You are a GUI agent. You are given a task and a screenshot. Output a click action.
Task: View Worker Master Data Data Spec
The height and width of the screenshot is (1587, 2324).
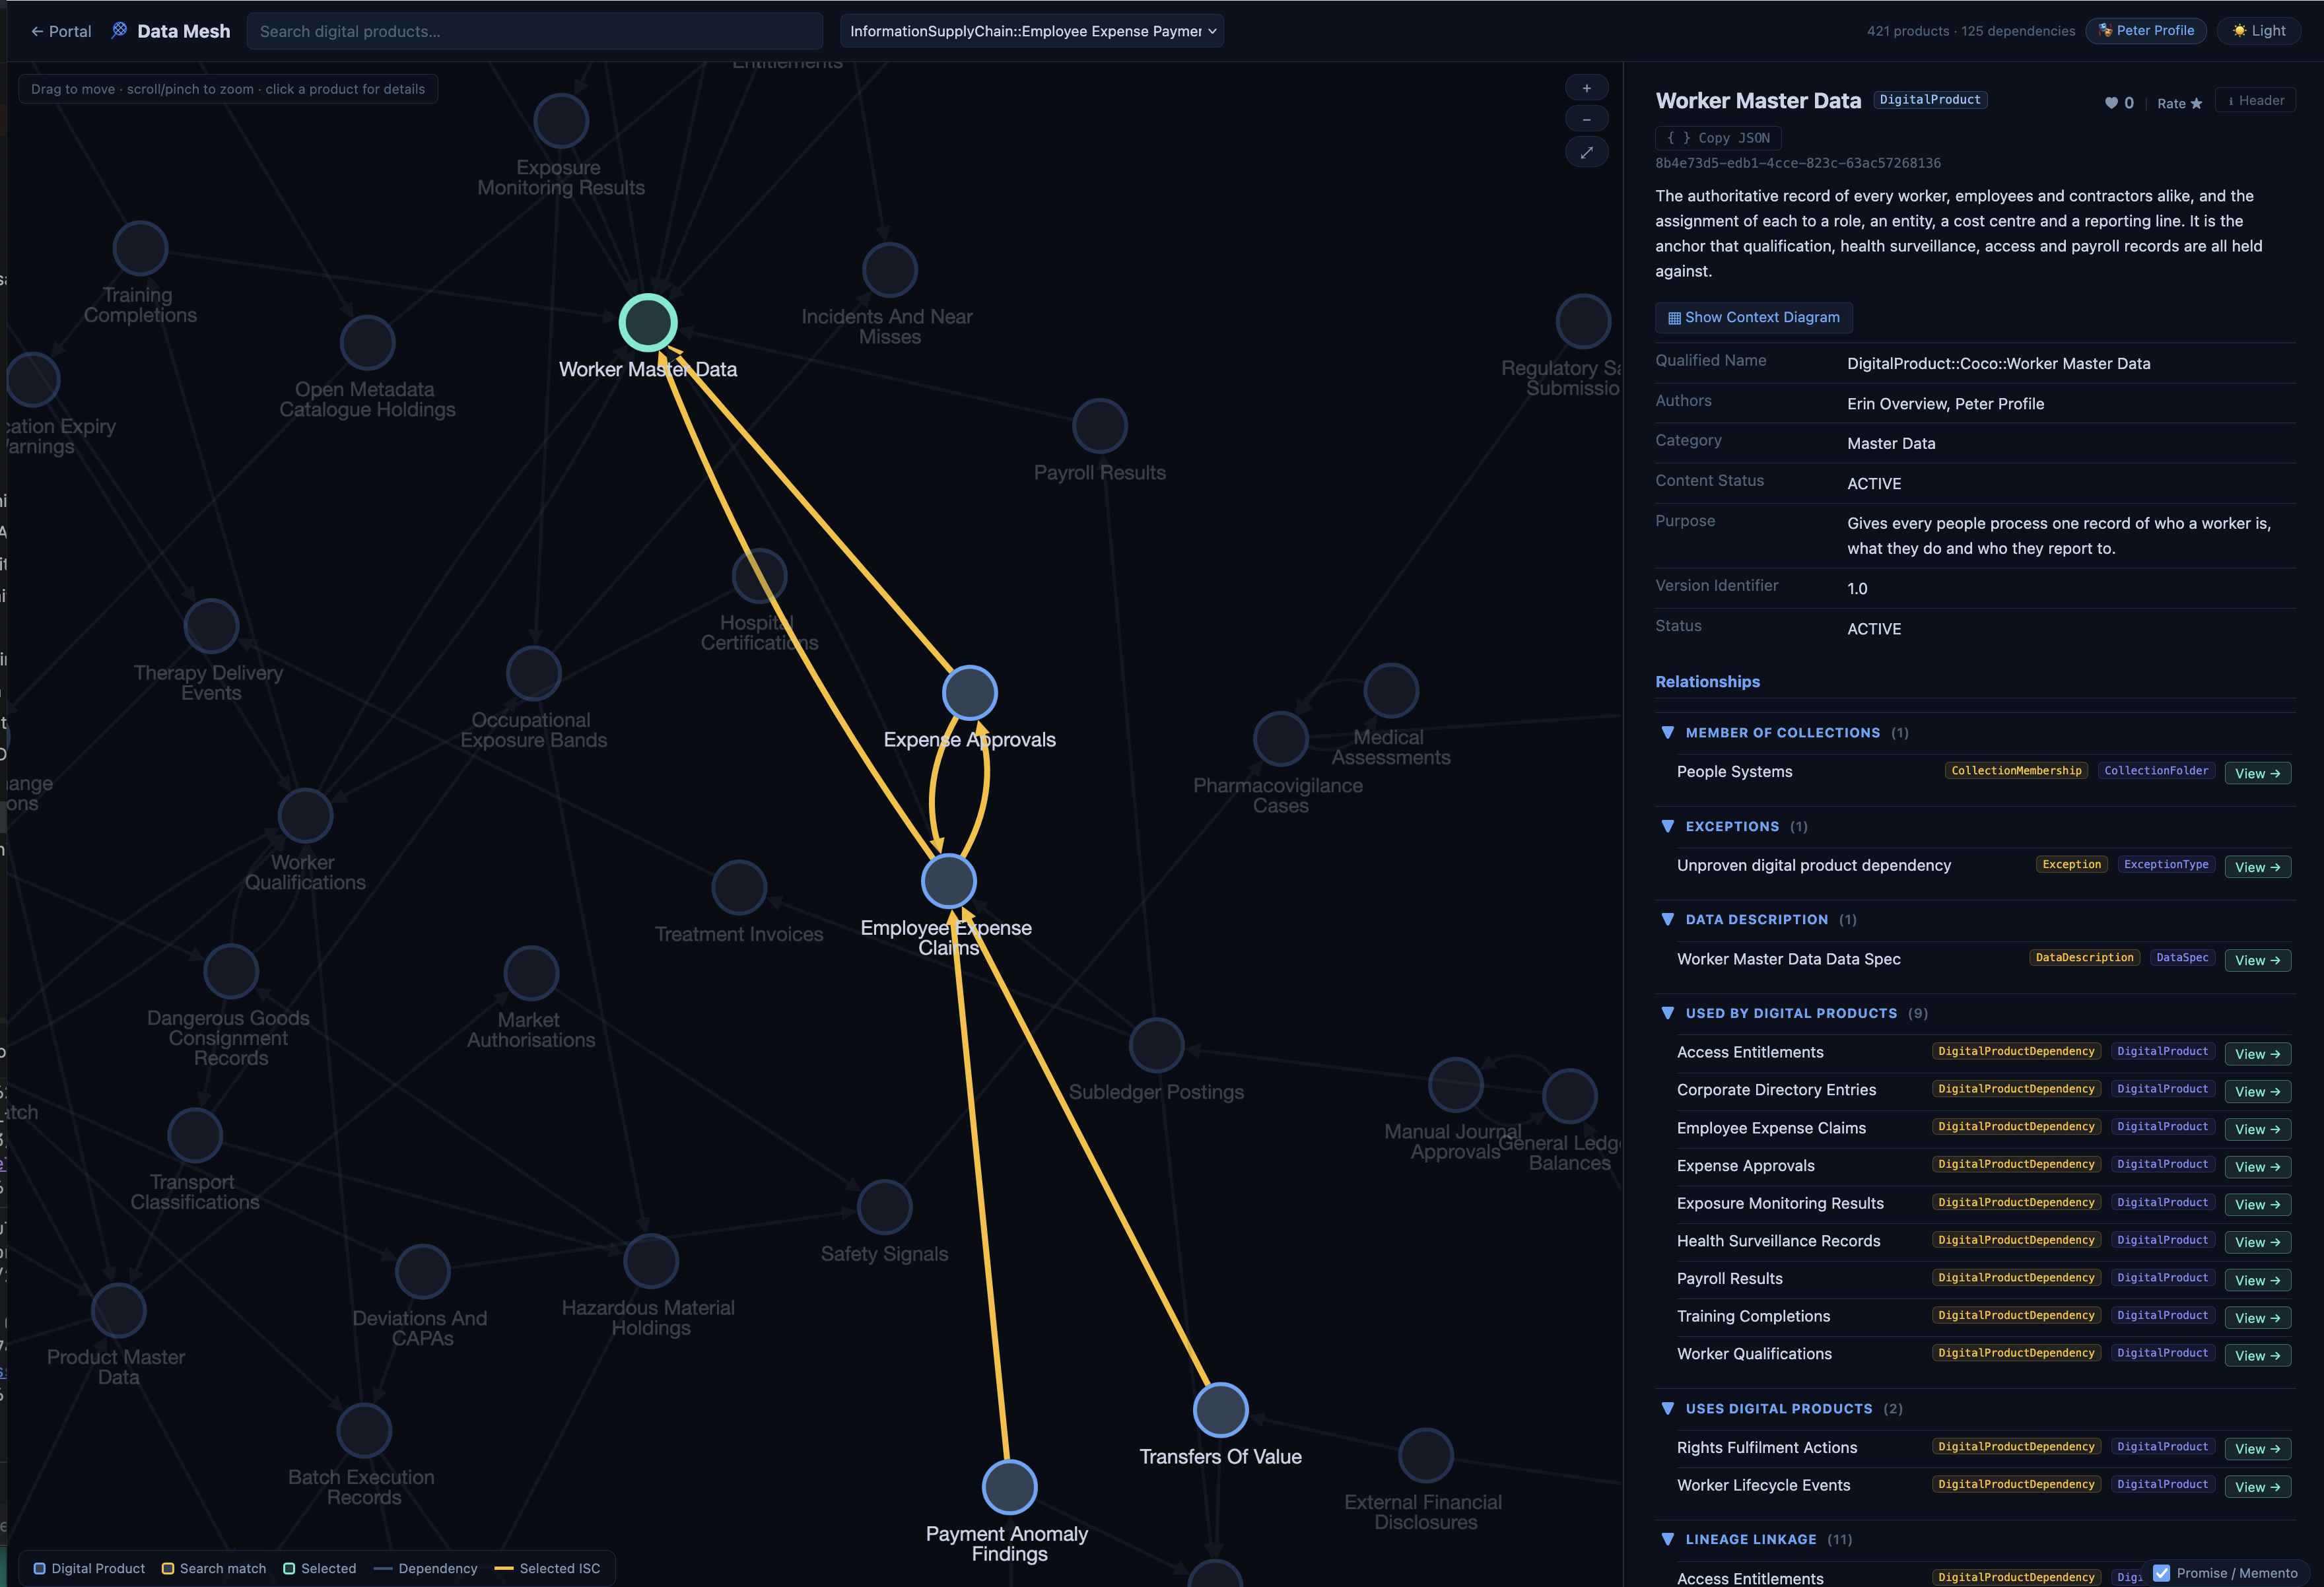[x=2257, y=960]
